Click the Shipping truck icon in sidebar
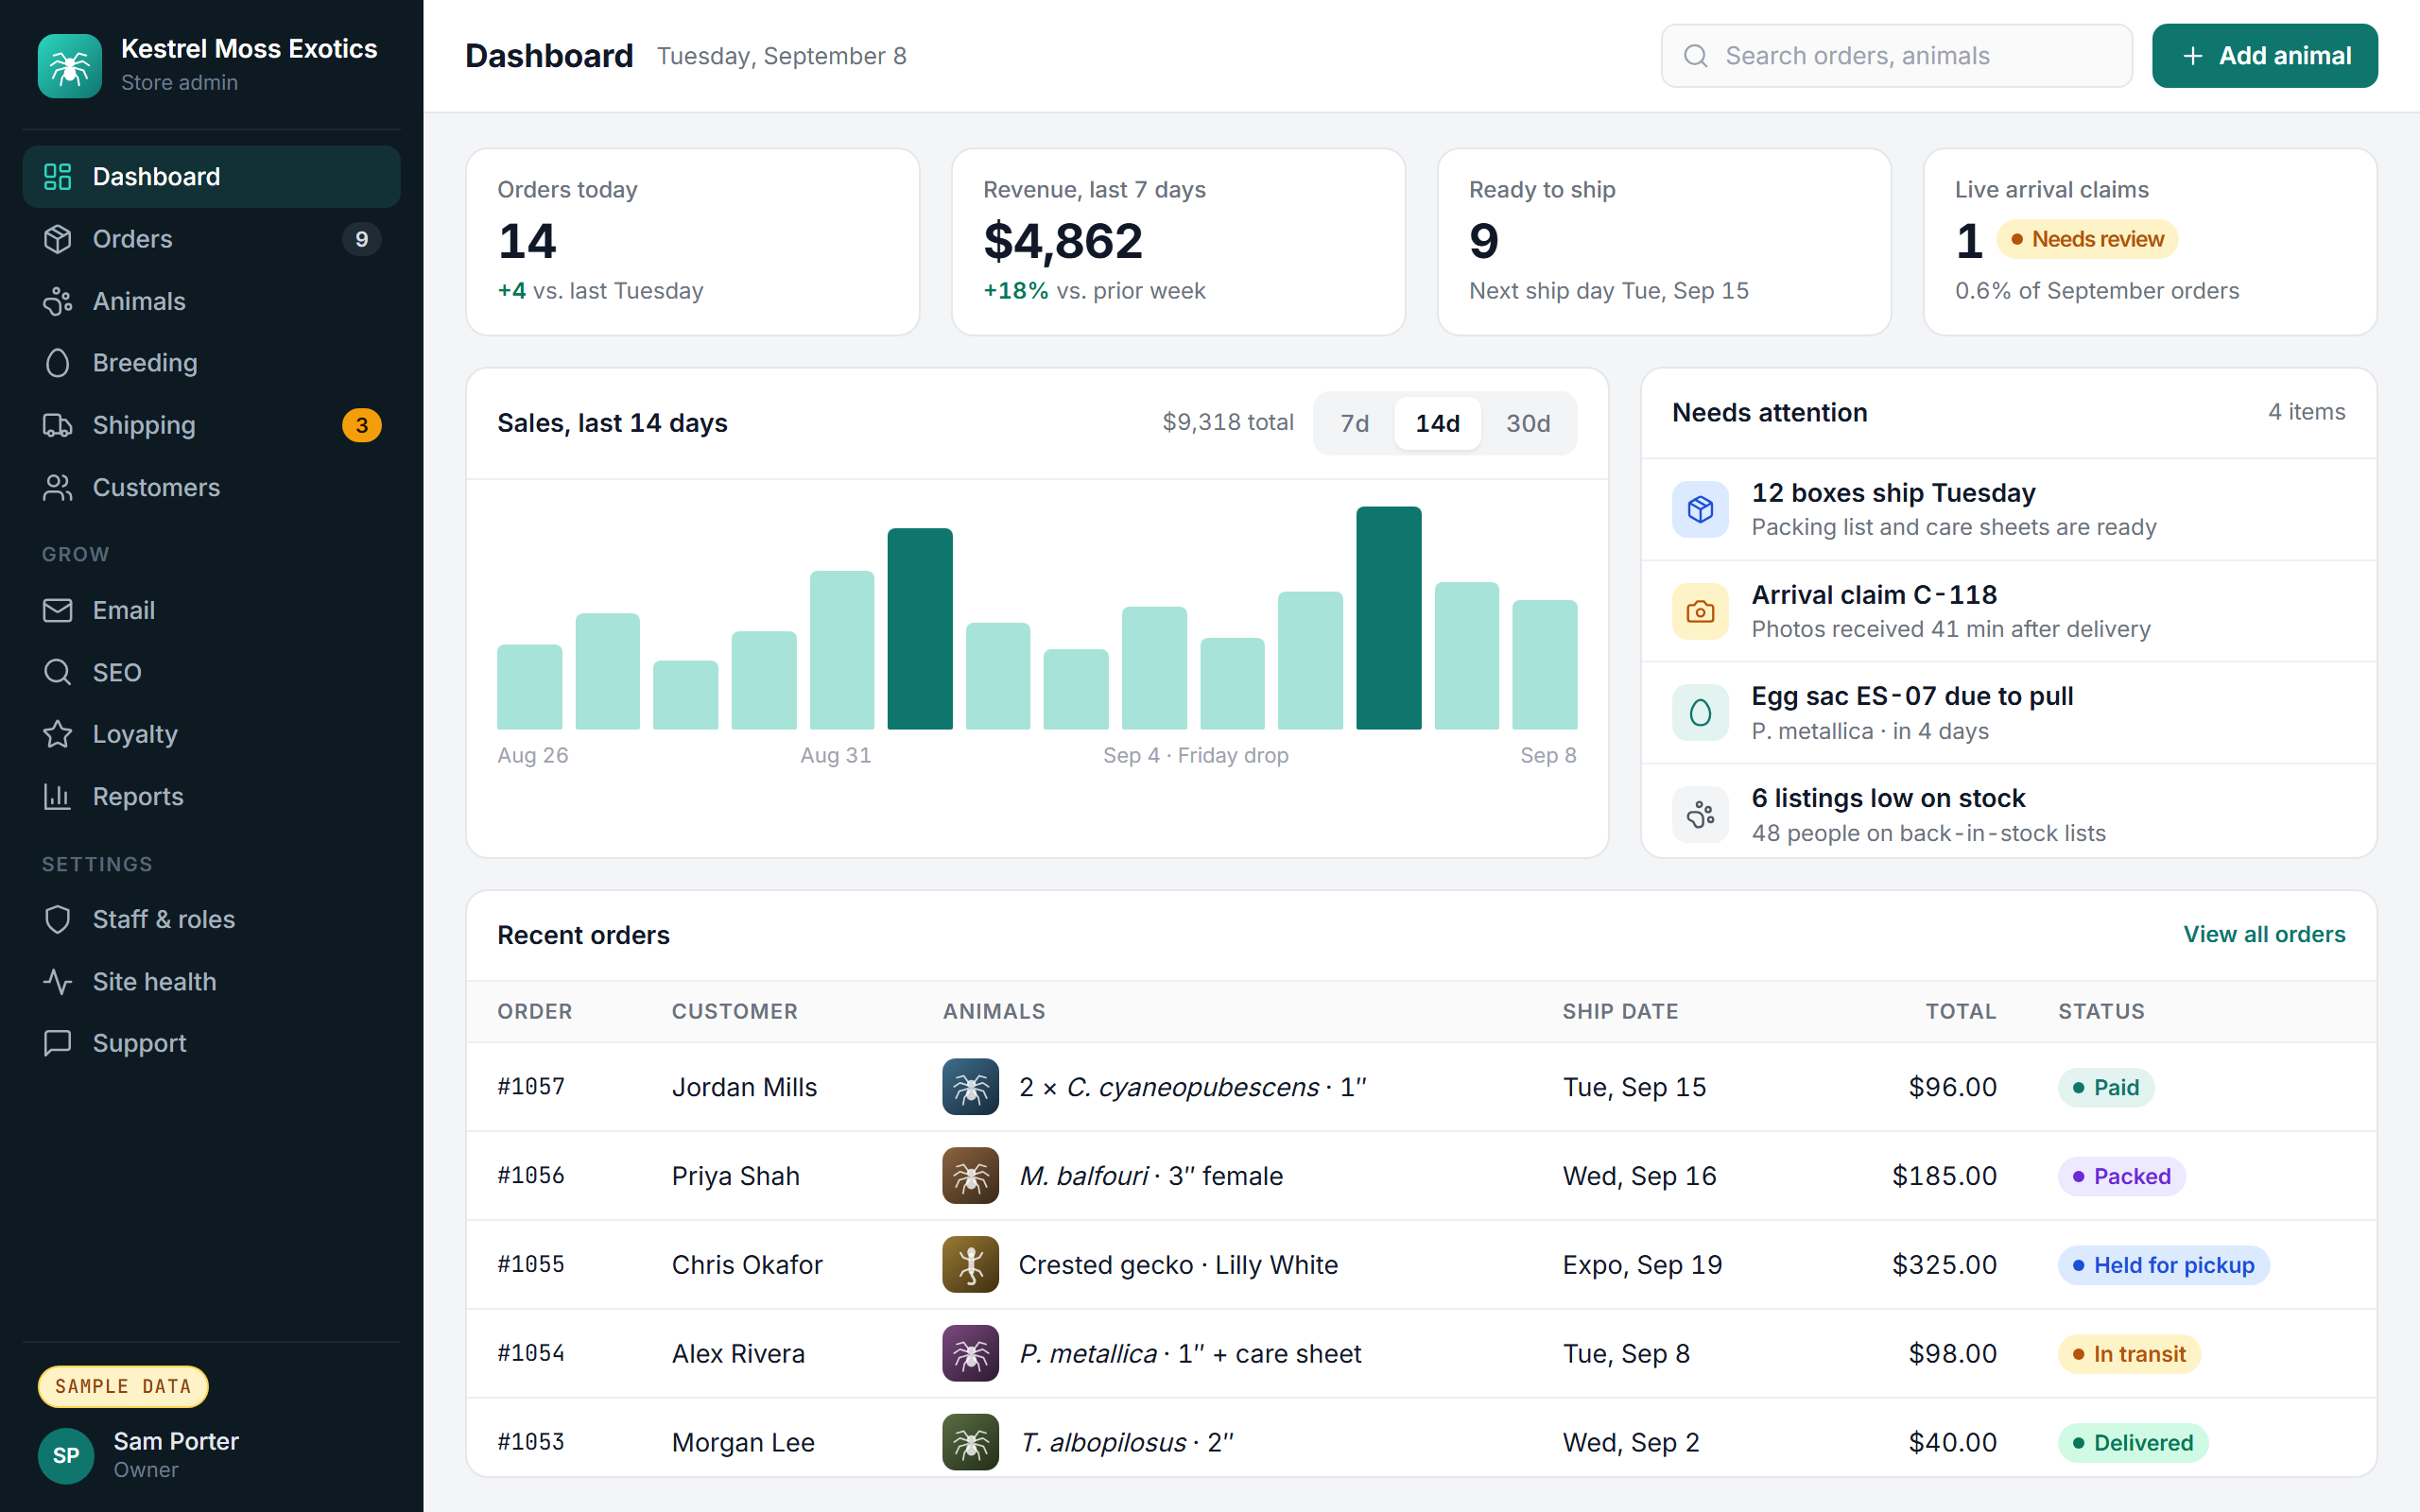Screen dimensions: 2420x1512 pos(58,425)
